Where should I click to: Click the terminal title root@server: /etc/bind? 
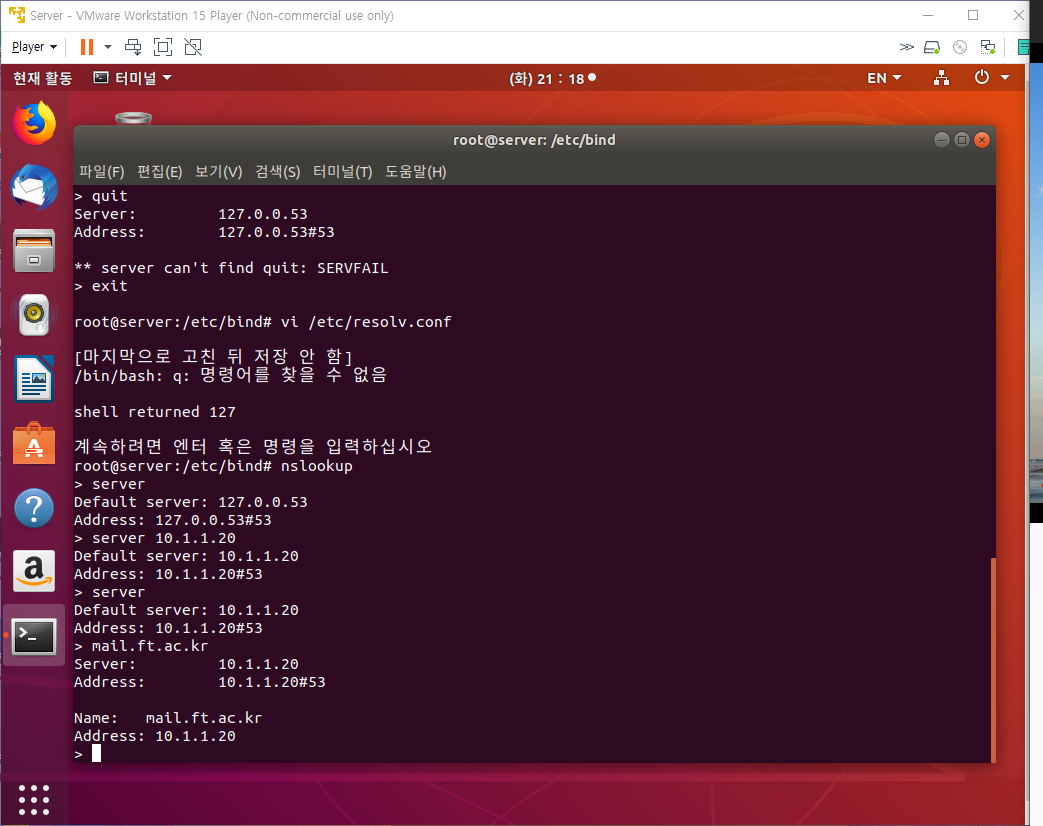pyautogui.click(x=534, y=140)
